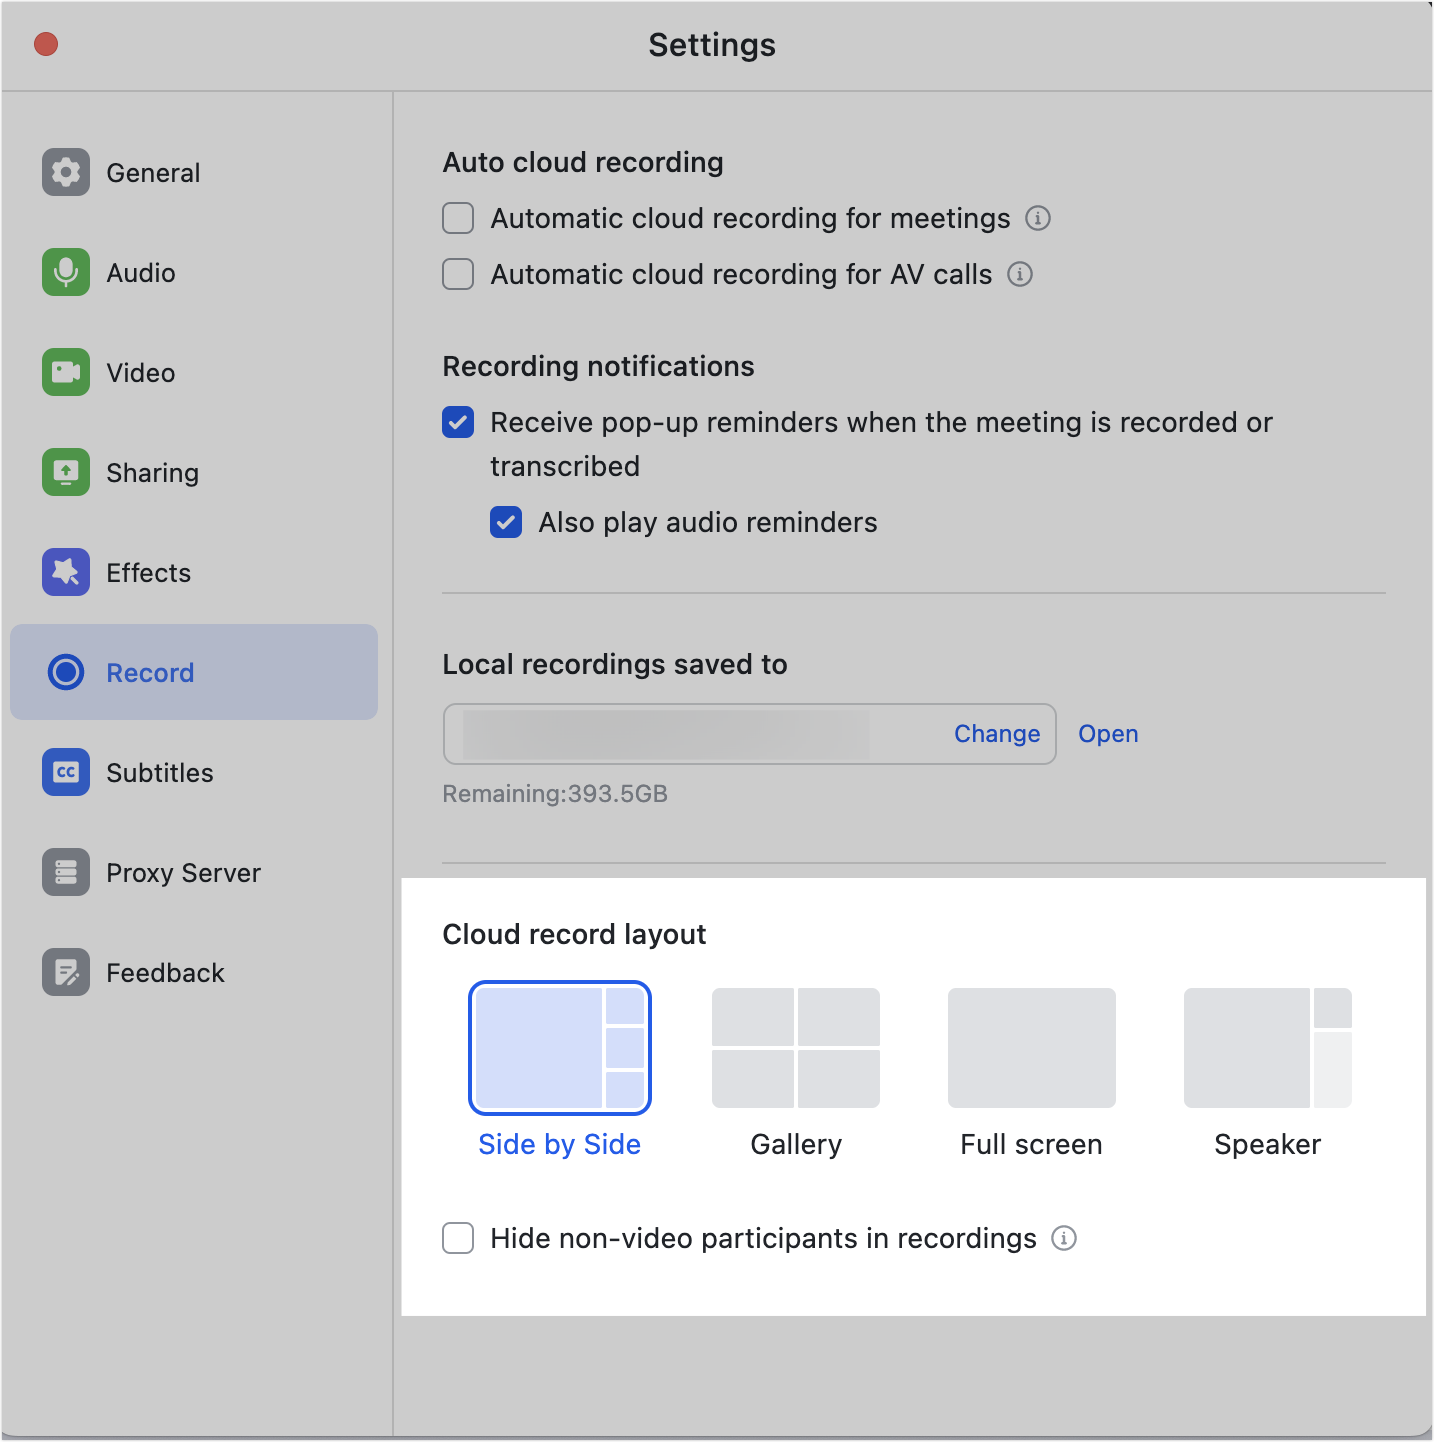Open the Effects sparkle icon
Viewport: 1434px width, 1442px height.
pyautogui.click(x=66, y=572)
